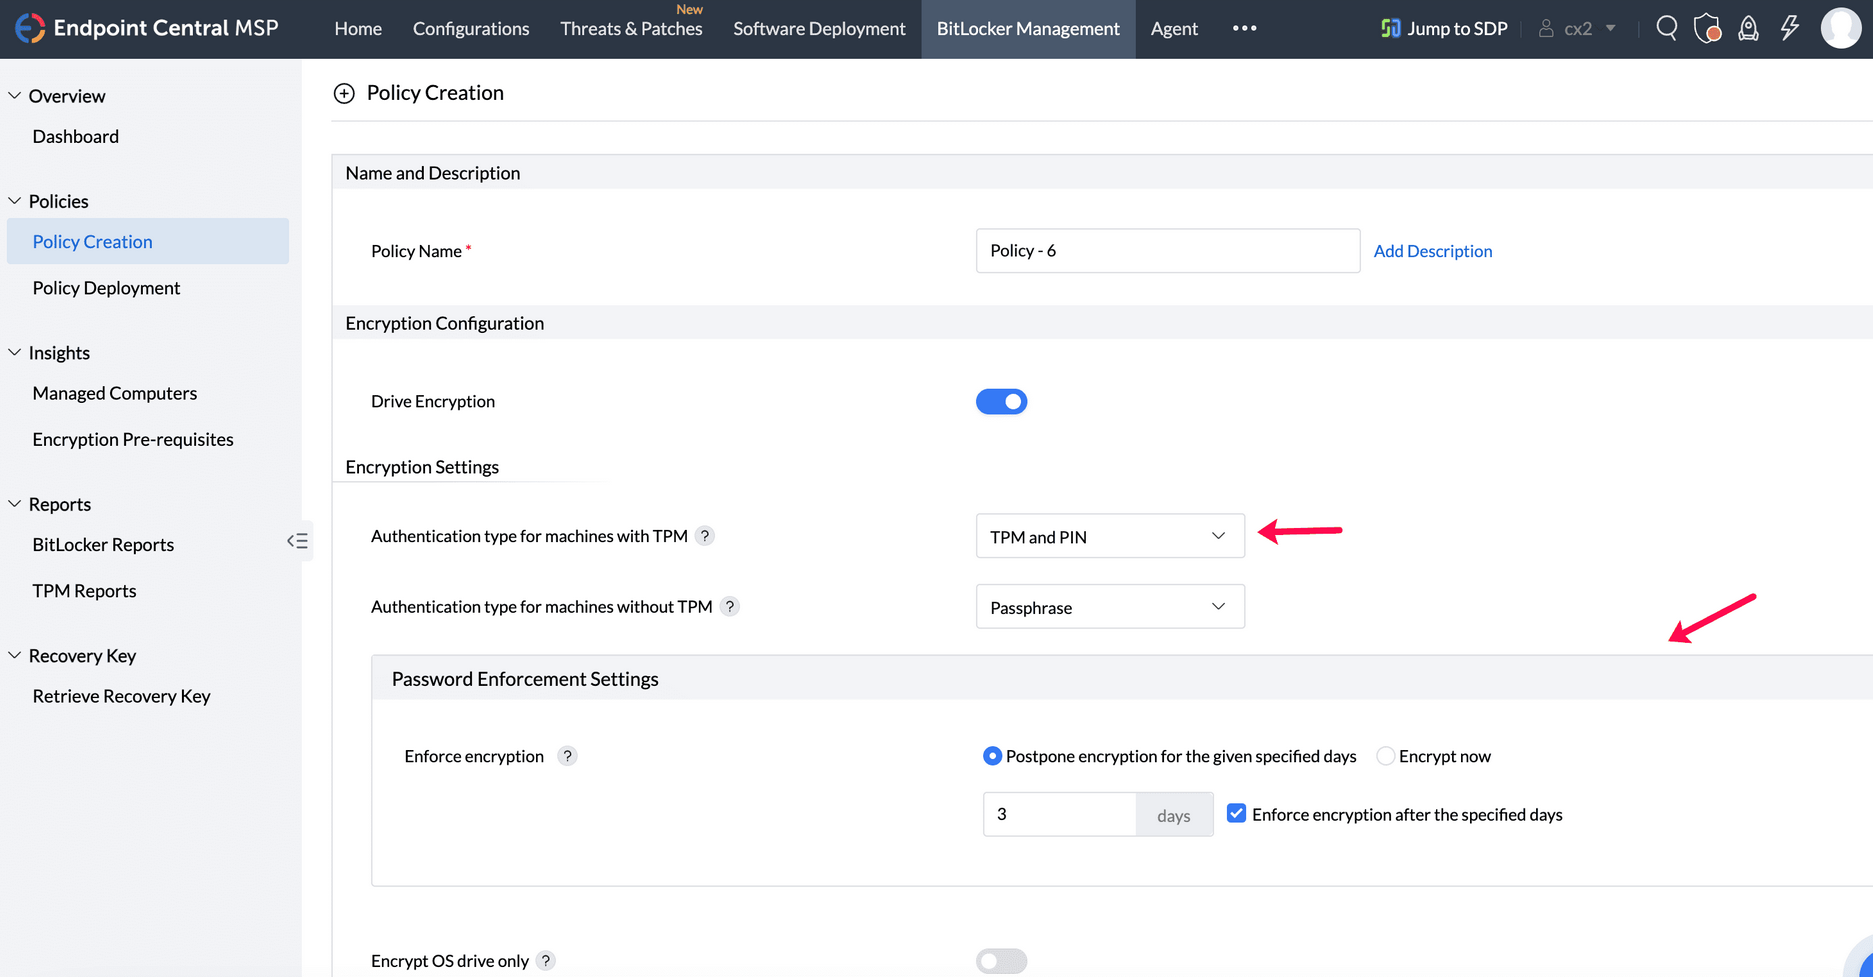
Task: Select the Encrypt now radio button
Action: [1385, 756]
